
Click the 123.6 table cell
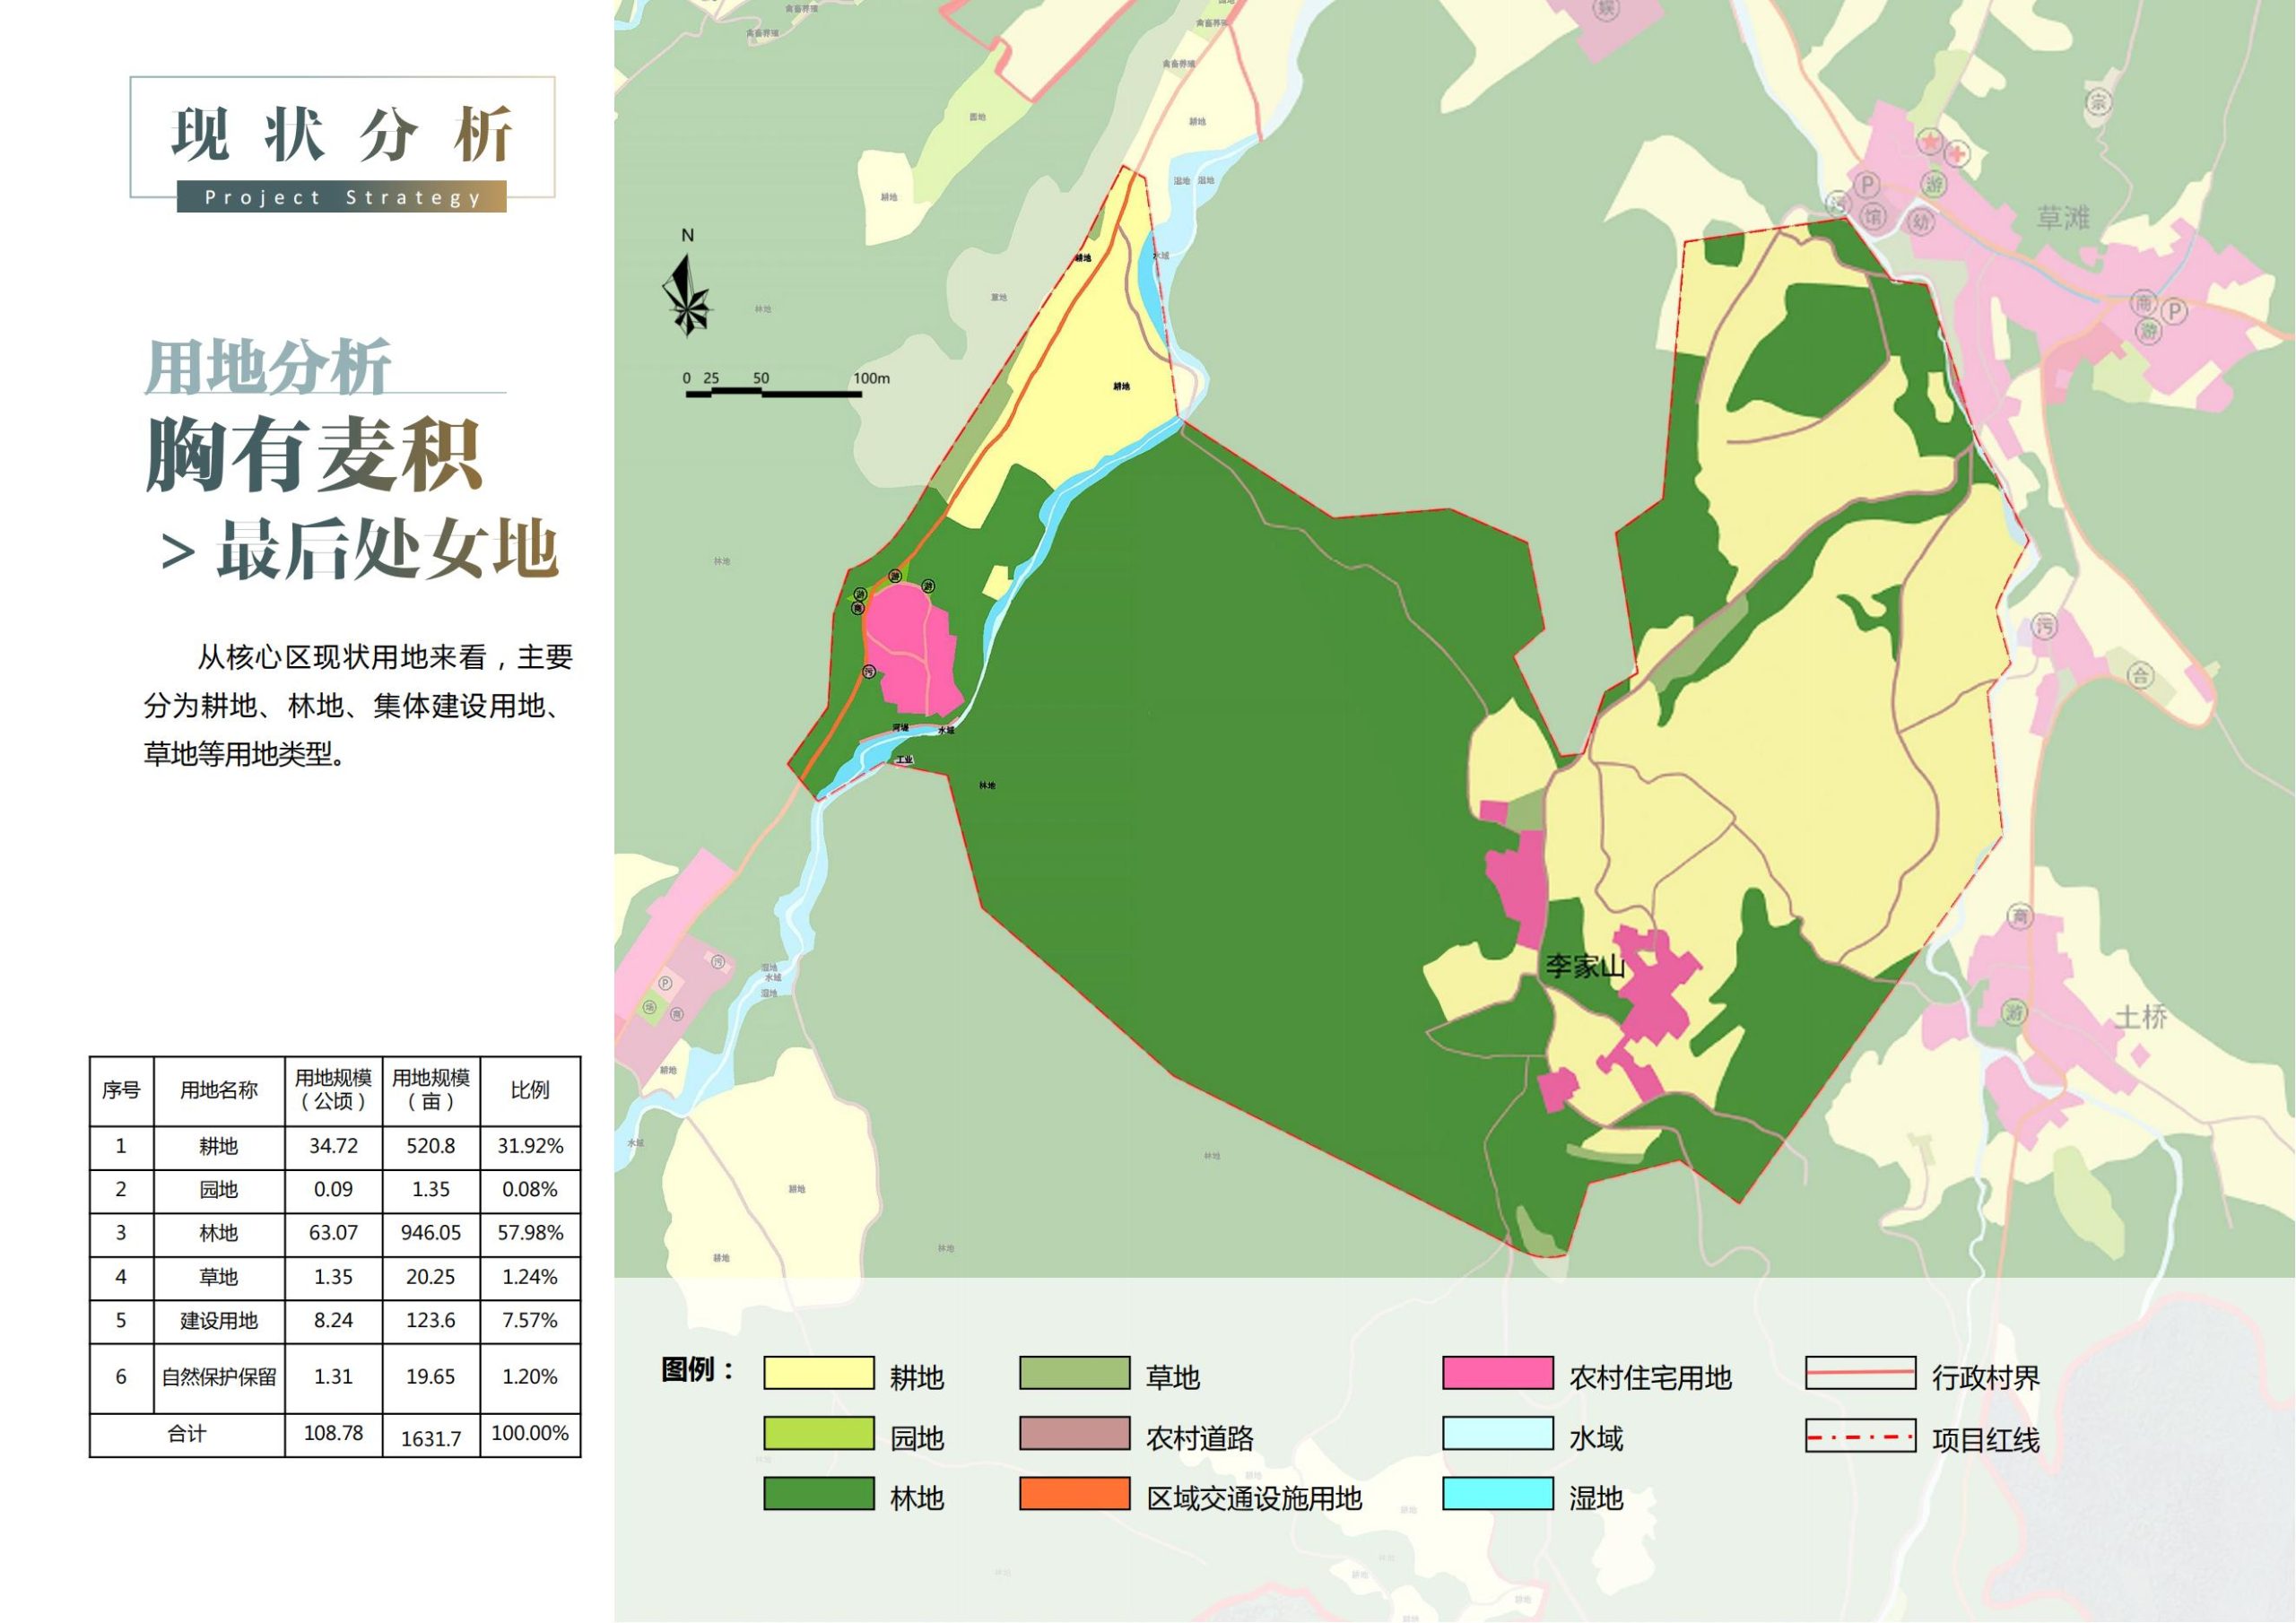431,1321
